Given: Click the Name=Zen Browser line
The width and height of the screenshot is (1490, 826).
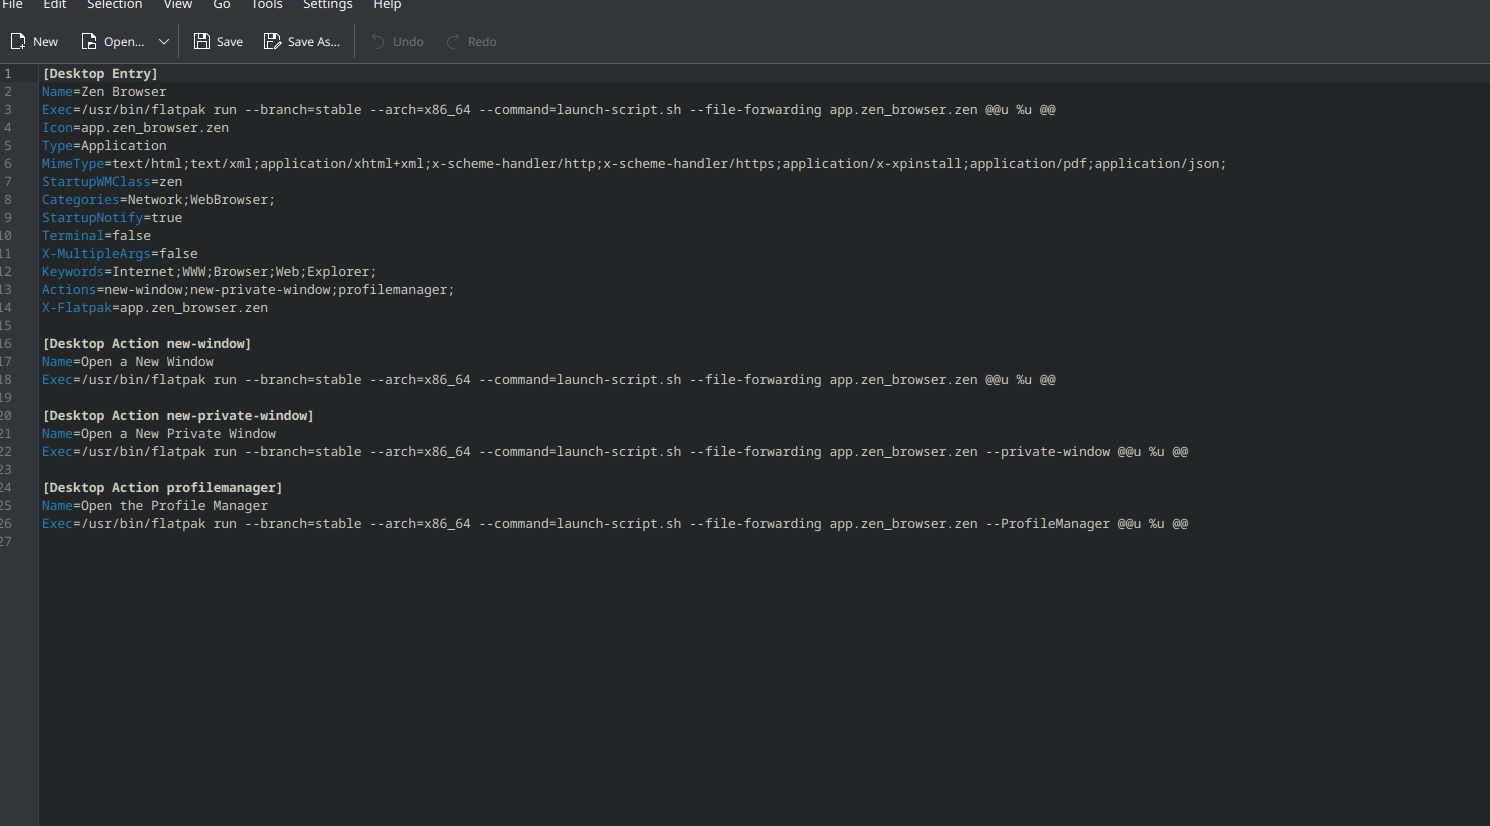Looking at the screenshot, I should click(104, 92).
